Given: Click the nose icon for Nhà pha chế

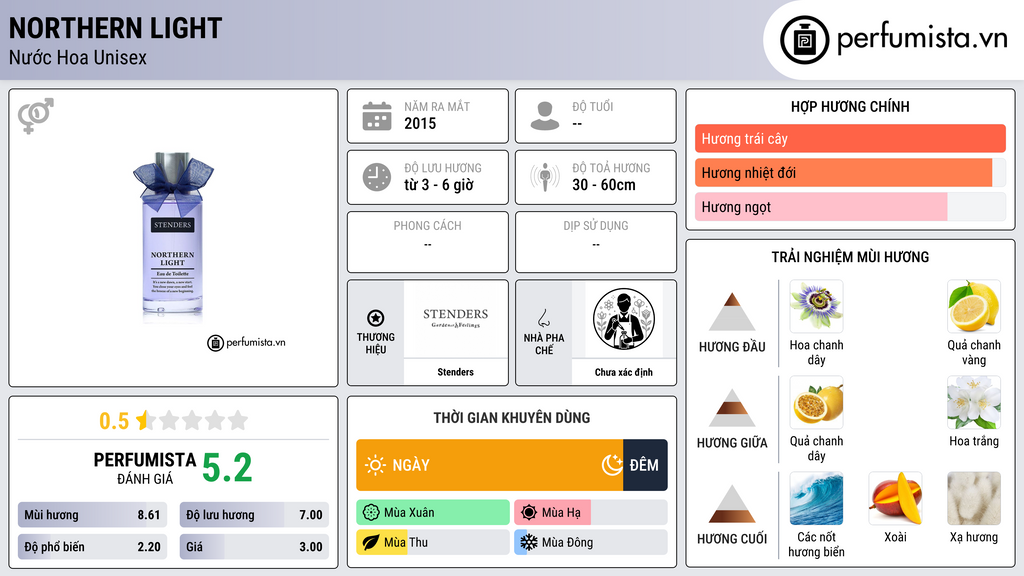Looking at the screenshot, I should [543, 318].
